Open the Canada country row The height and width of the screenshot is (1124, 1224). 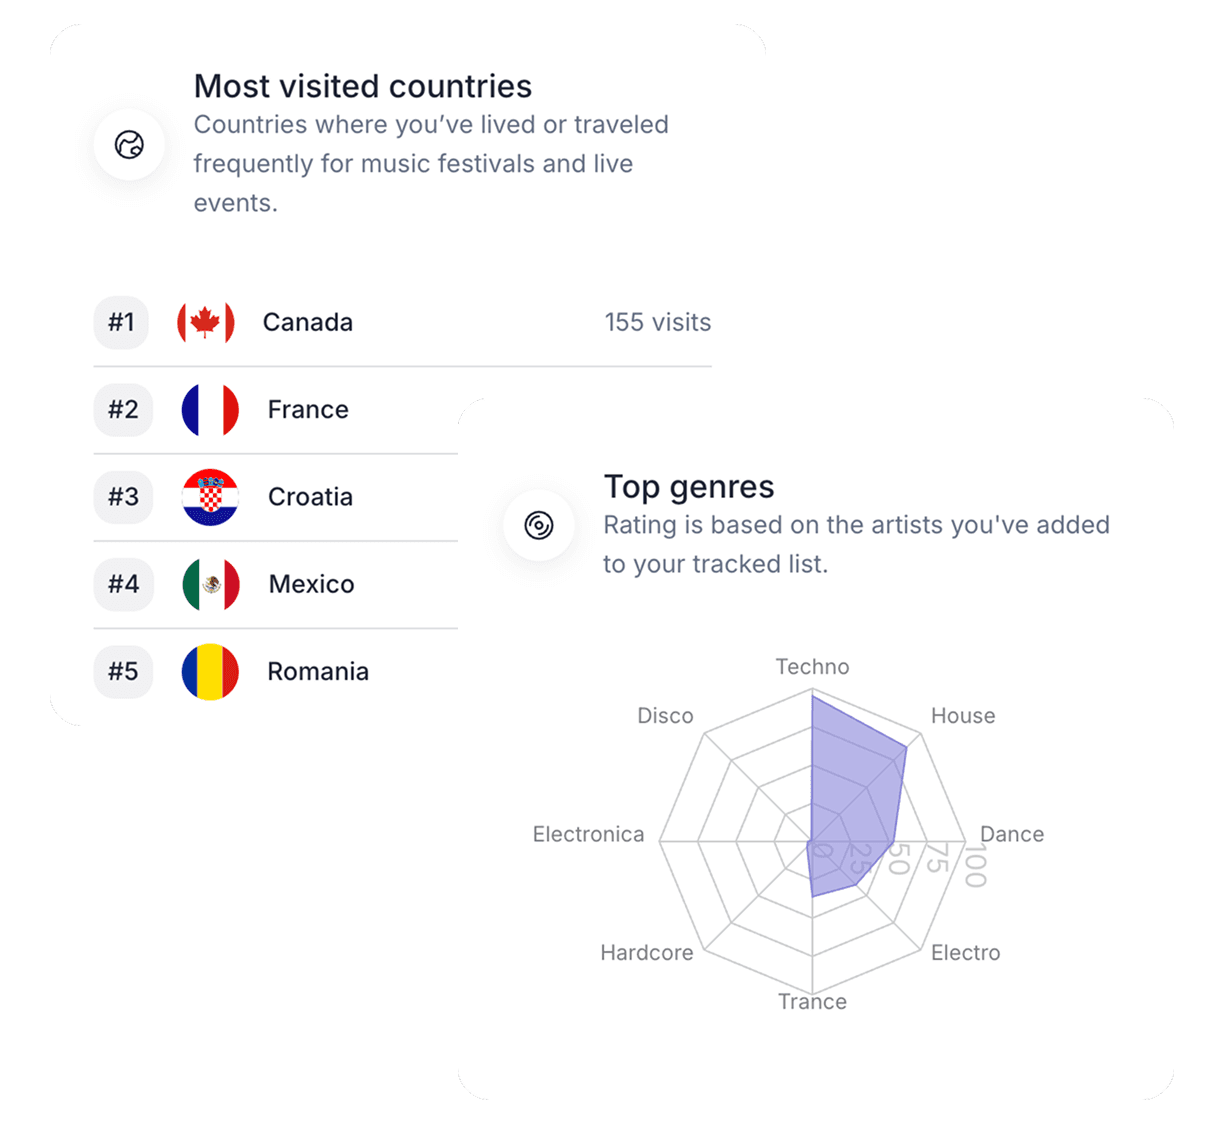pos(308,322)
